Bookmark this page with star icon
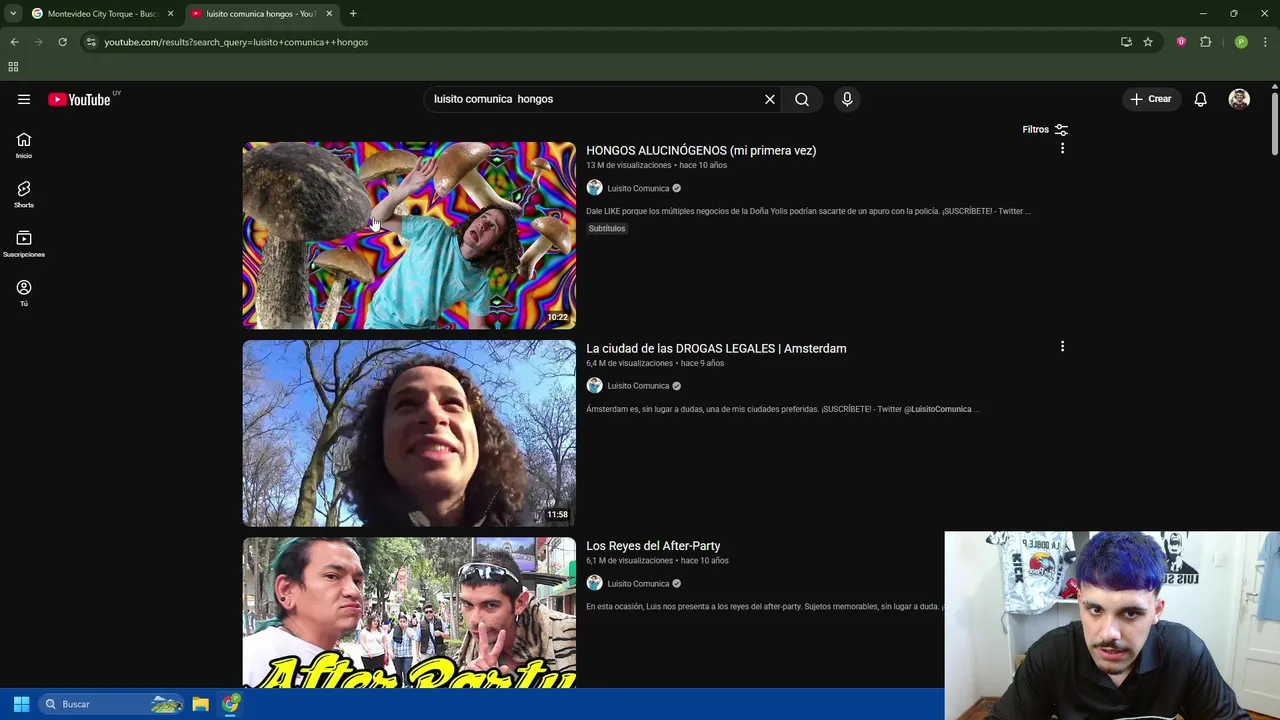This screenshot has width=1280, height=720. tap(1148, 42)
